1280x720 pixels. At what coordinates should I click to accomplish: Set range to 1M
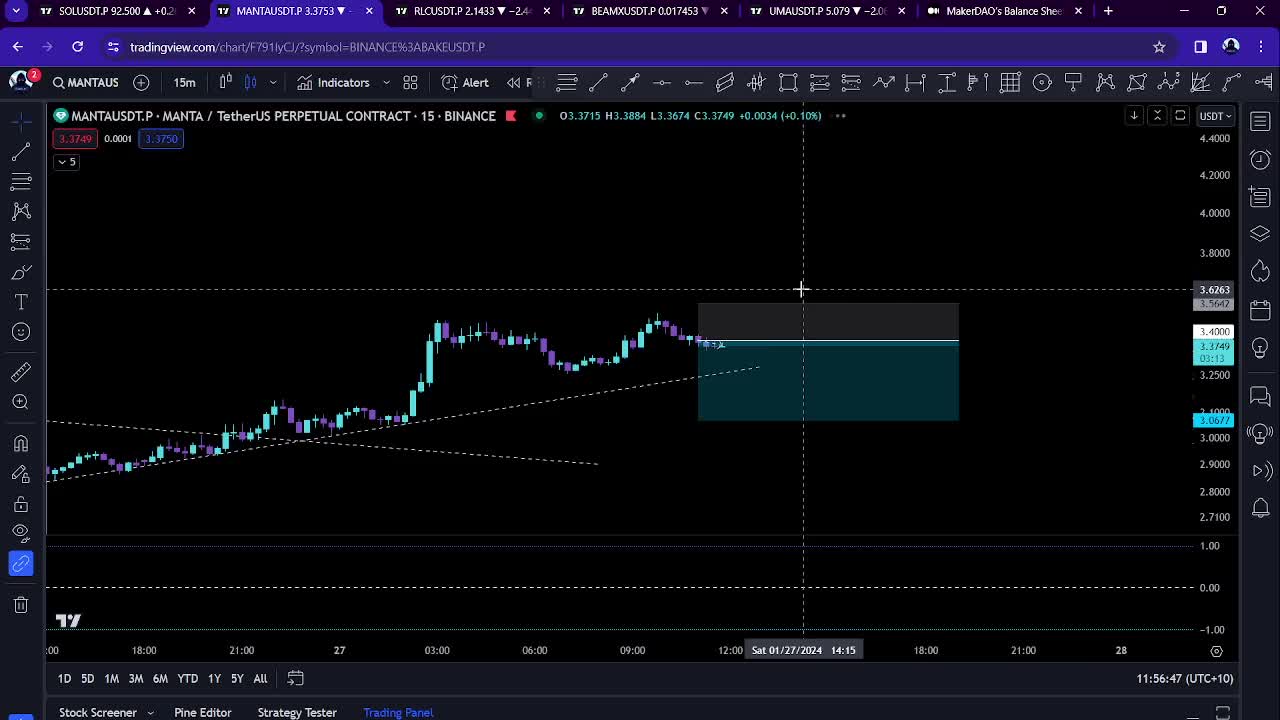[x=111, y=678]
